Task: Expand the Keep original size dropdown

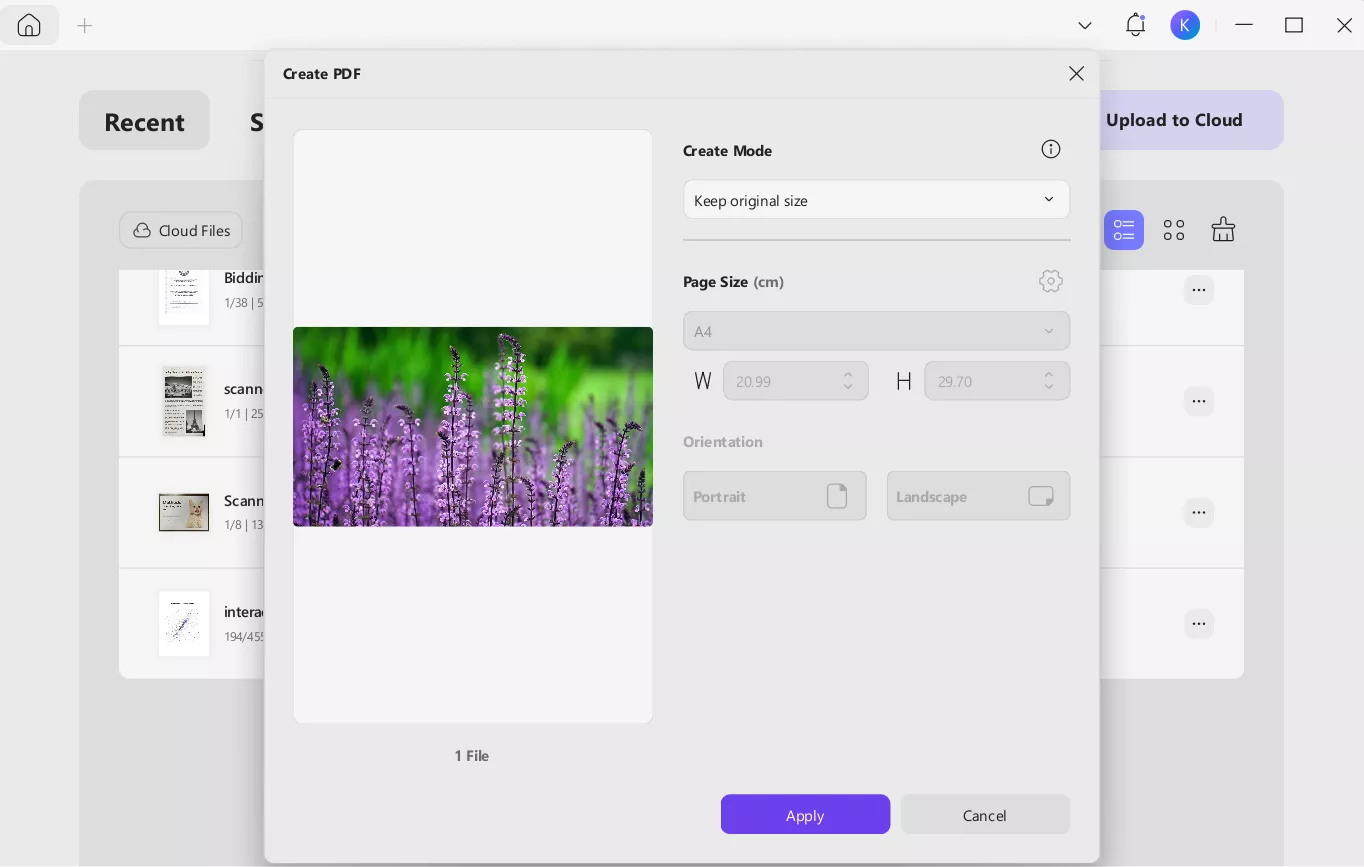Action: point(876,200)
